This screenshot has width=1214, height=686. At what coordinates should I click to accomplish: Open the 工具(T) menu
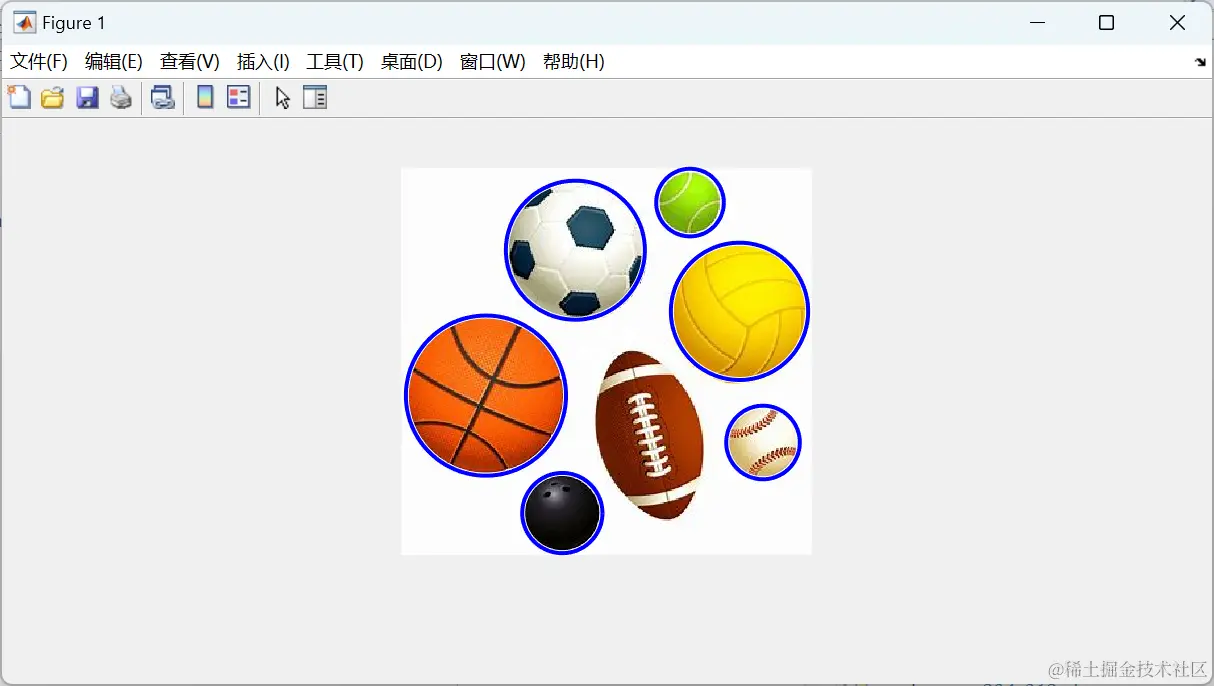click(x=335, y=62)
